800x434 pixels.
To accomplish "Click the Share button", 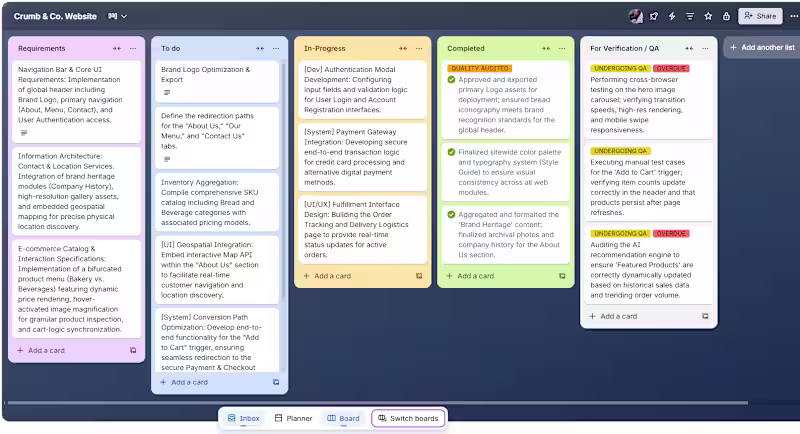I will click(760, 16).
